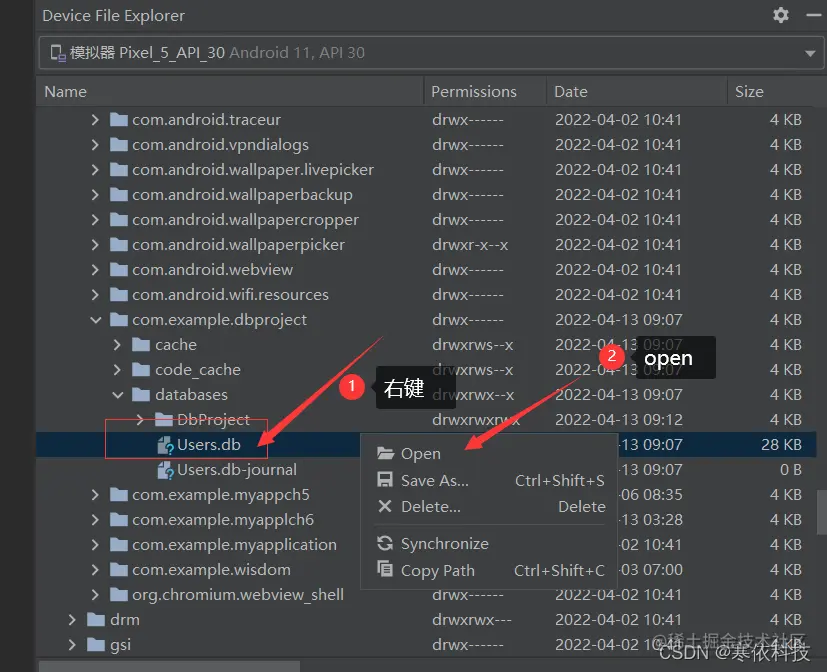Click the Users.db-journal file icon
Screen dimensions: 827x672
[x=166, y=470]
